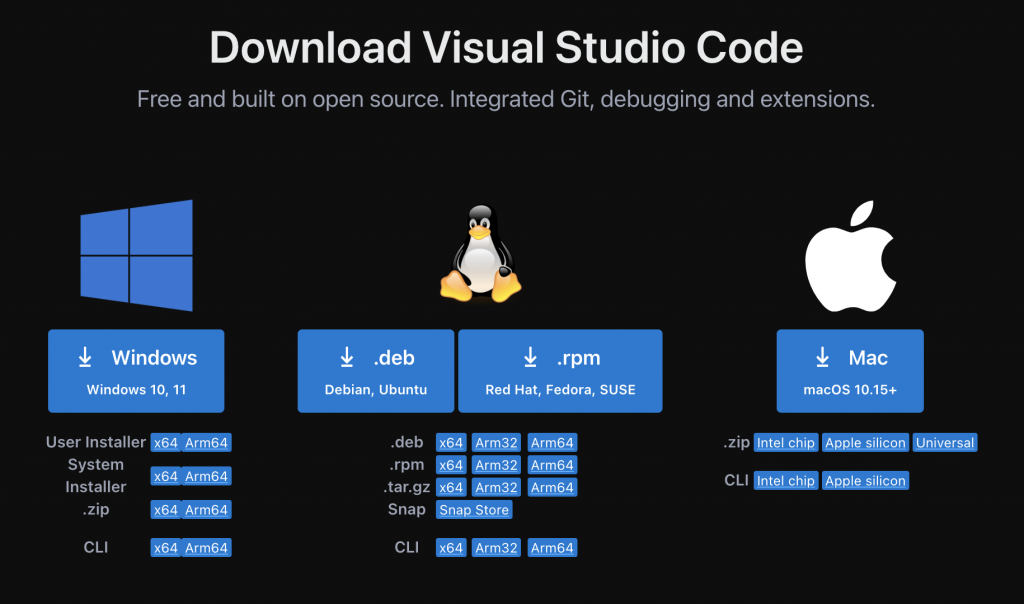Select Windows User Installer Arm64

pyautogui.click(x=206, y=443)
